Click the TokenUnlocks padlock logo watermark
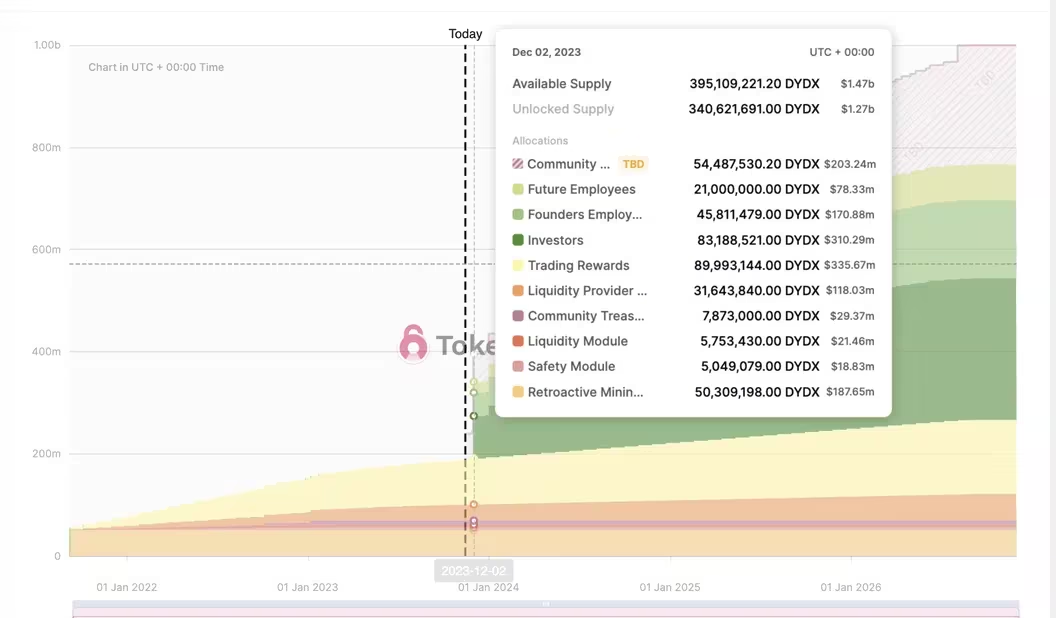 click(413, 344)
